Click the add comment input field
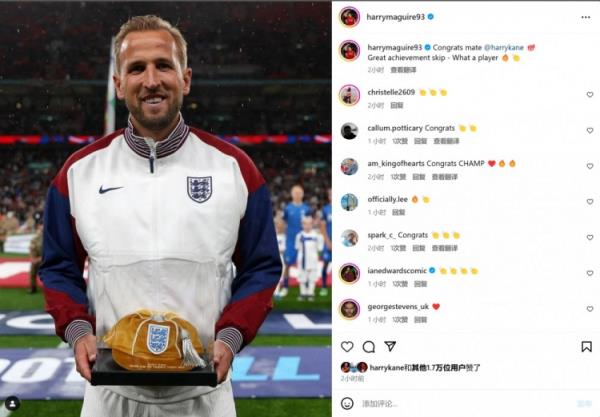 pos(465,404)
